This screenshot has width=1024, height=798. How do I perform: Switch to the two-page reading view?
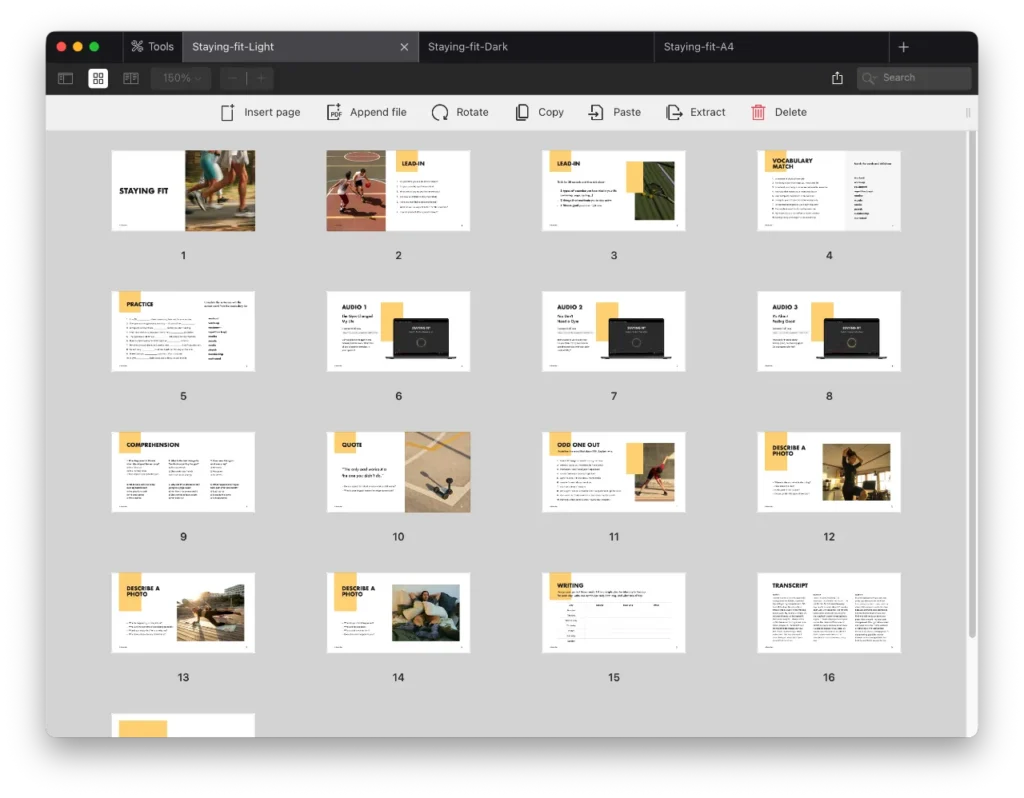tap(131, 78)
